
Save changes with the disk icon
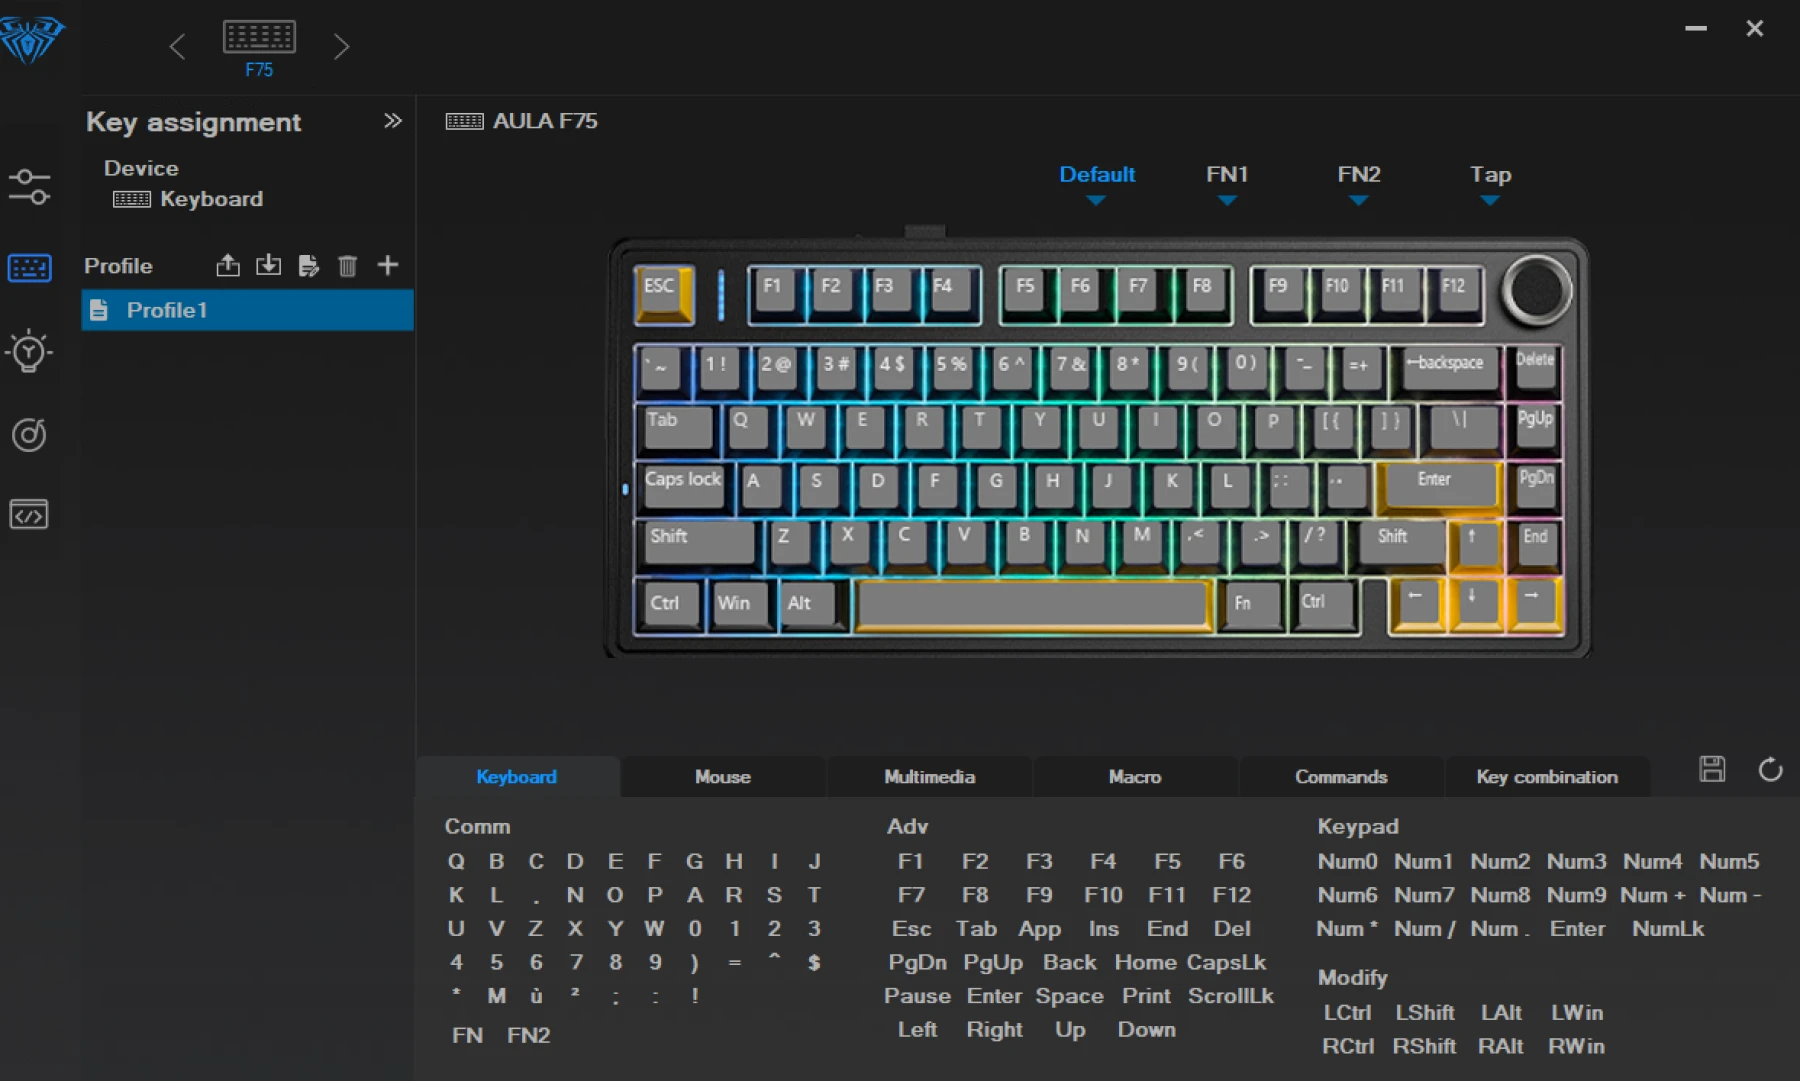tap(1712, 770)
